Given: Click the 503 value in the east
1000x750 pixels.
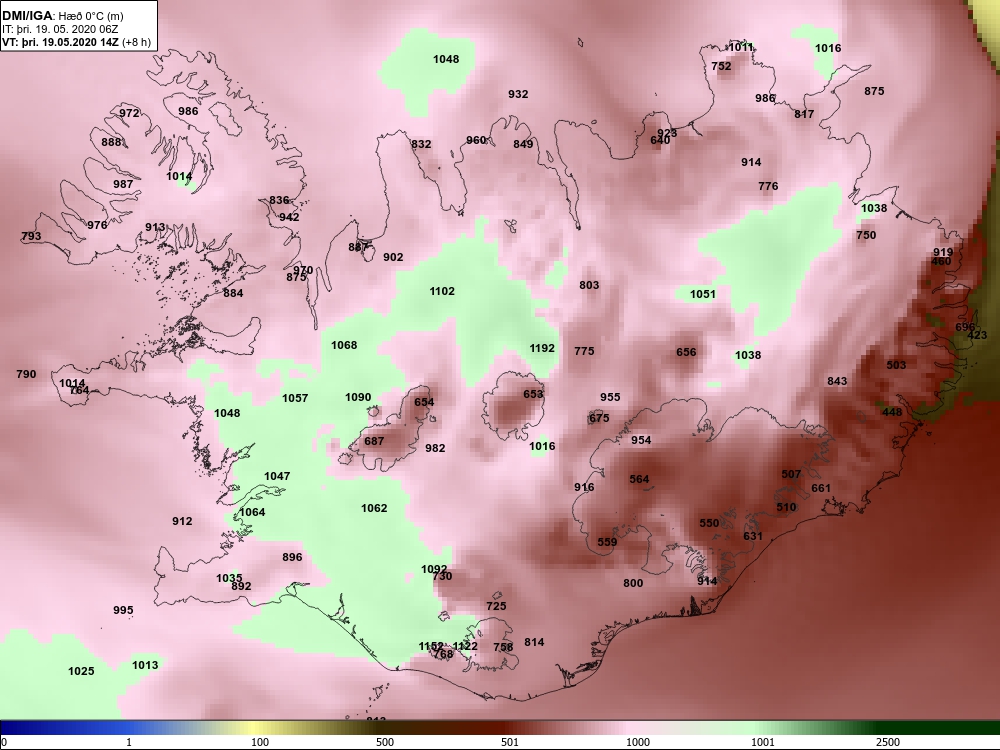Looking at the screenshot, I should (896, 365).
